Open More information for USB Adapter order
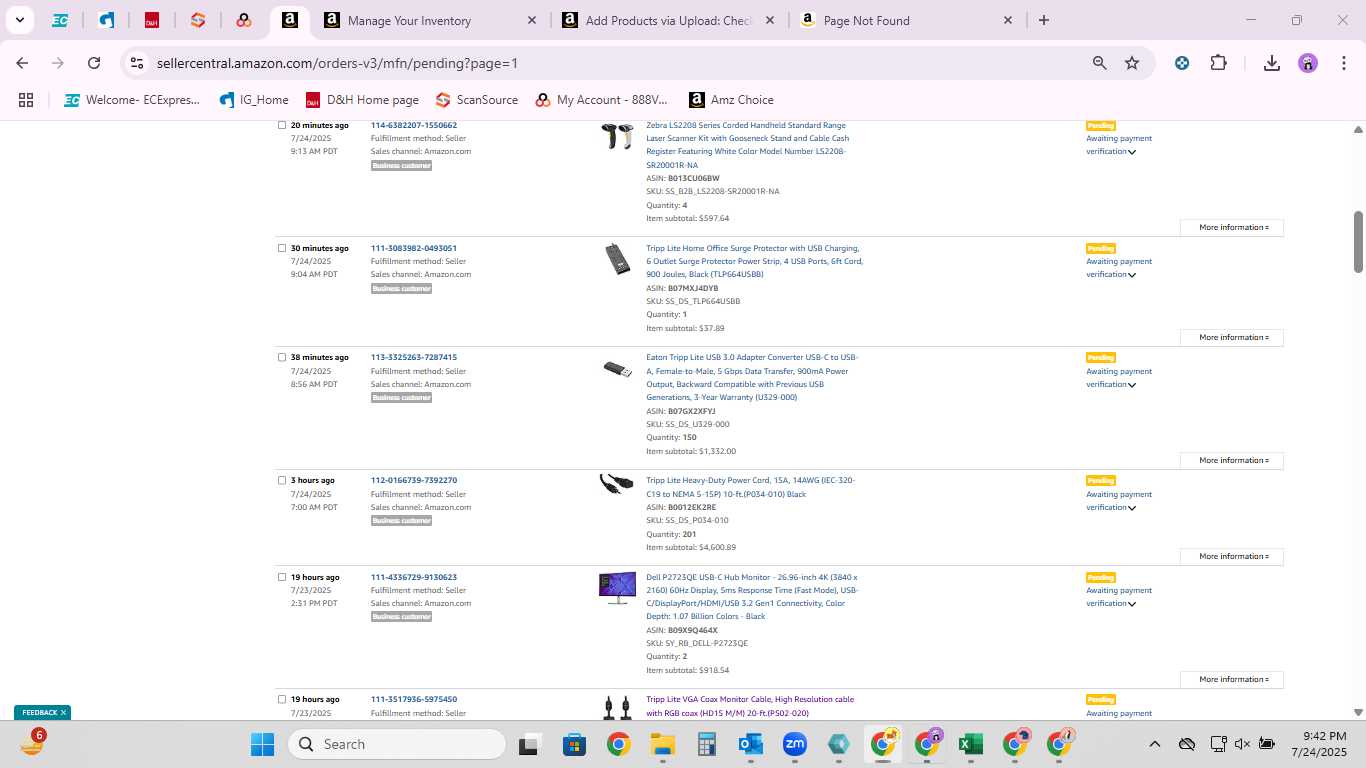 click(x=1232, y=460)
